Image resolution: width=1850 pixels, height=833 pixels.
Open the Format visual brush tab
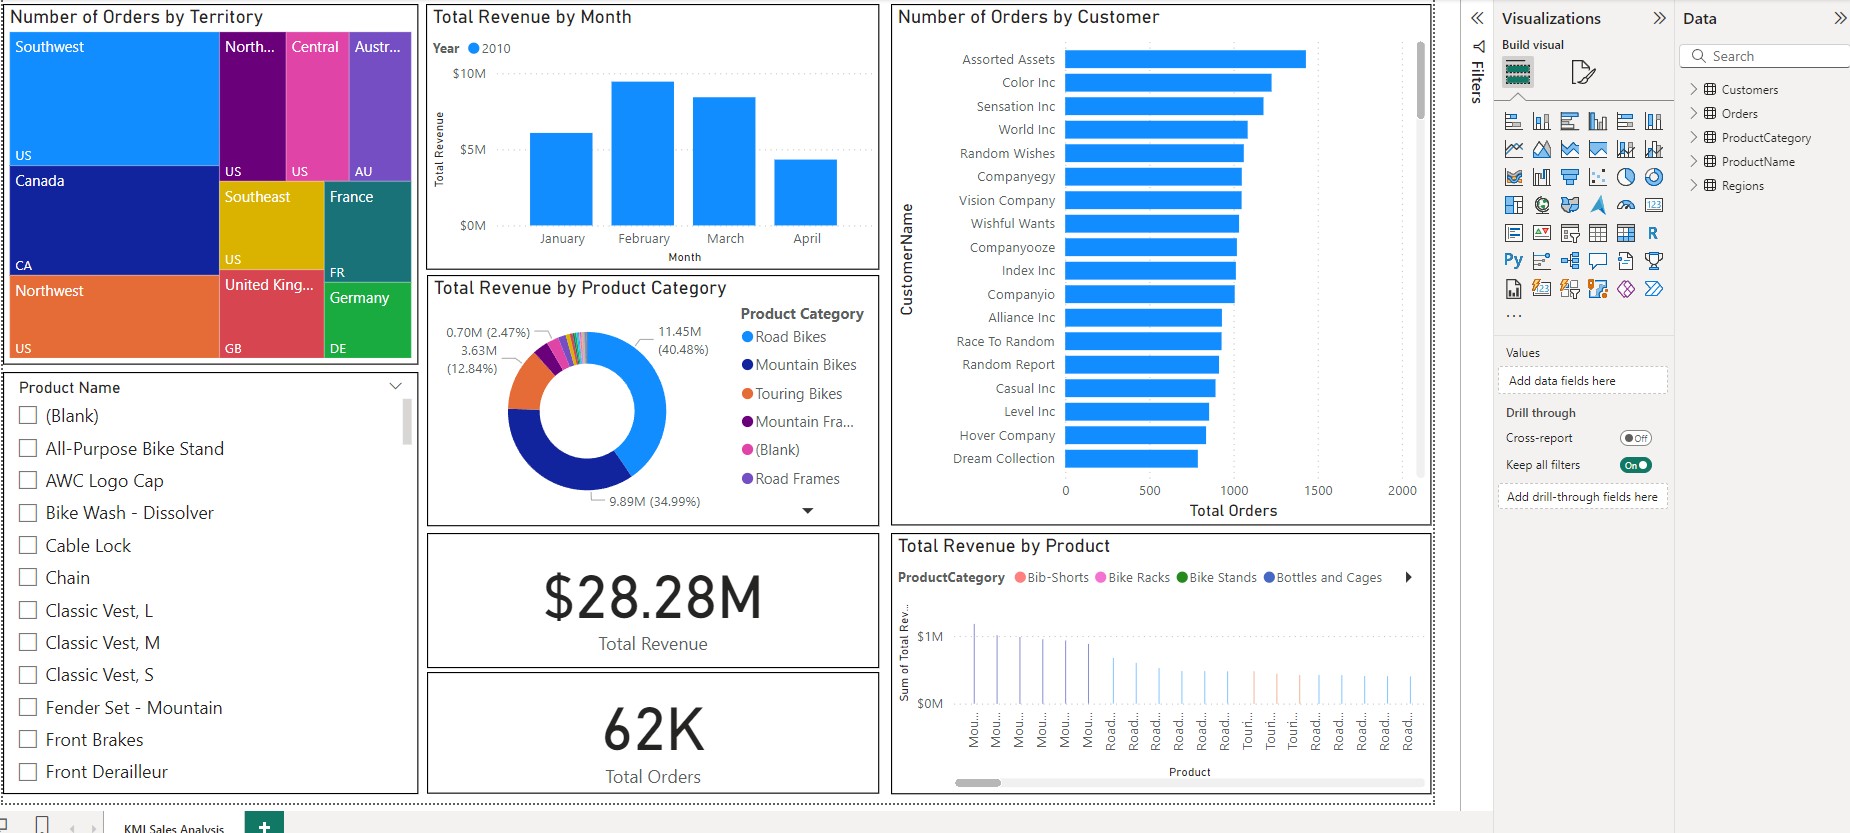(1583, 72)
